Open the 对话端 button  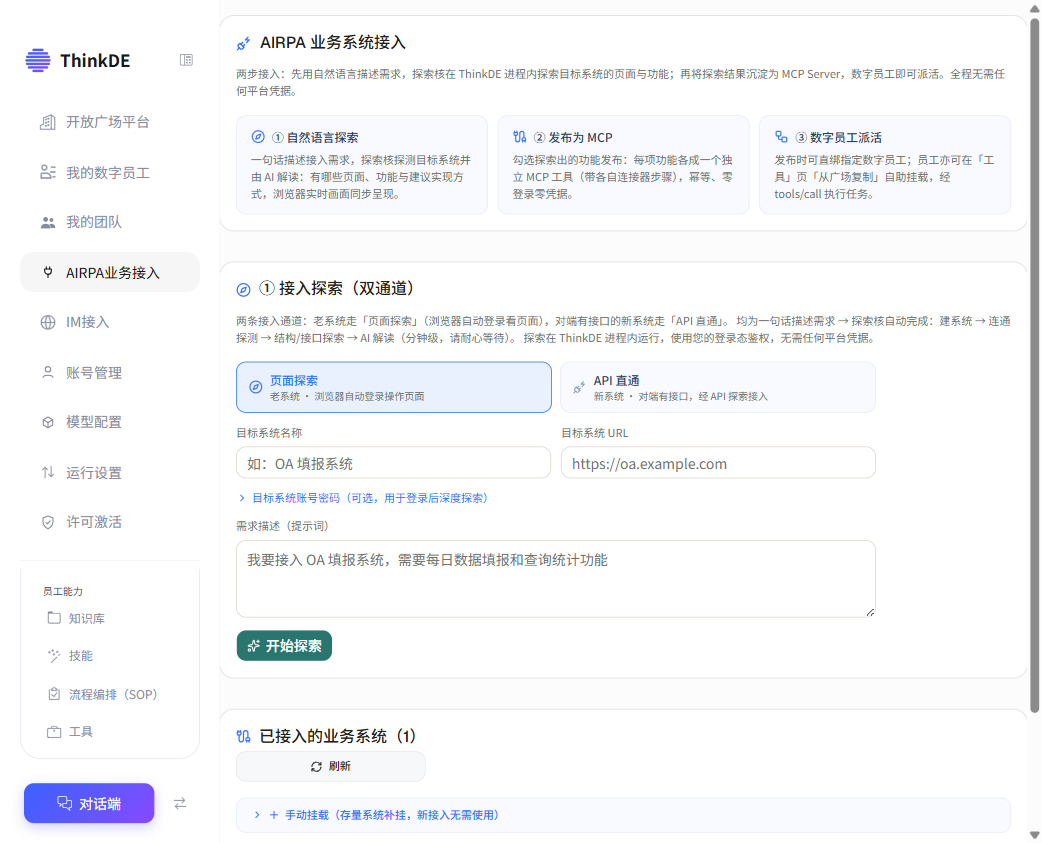(x=89, y=803)
